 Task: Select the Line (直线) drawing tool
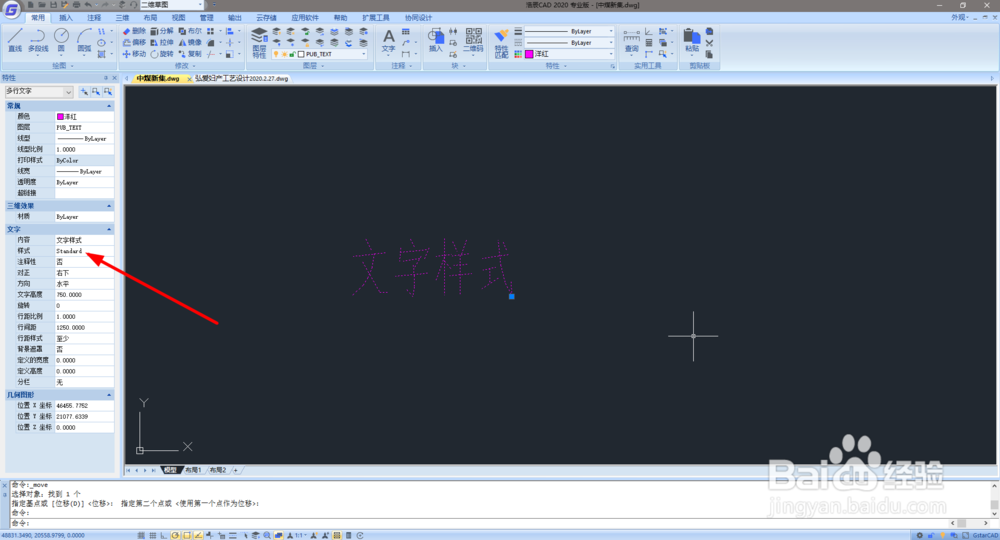click(x=15, y=40)
